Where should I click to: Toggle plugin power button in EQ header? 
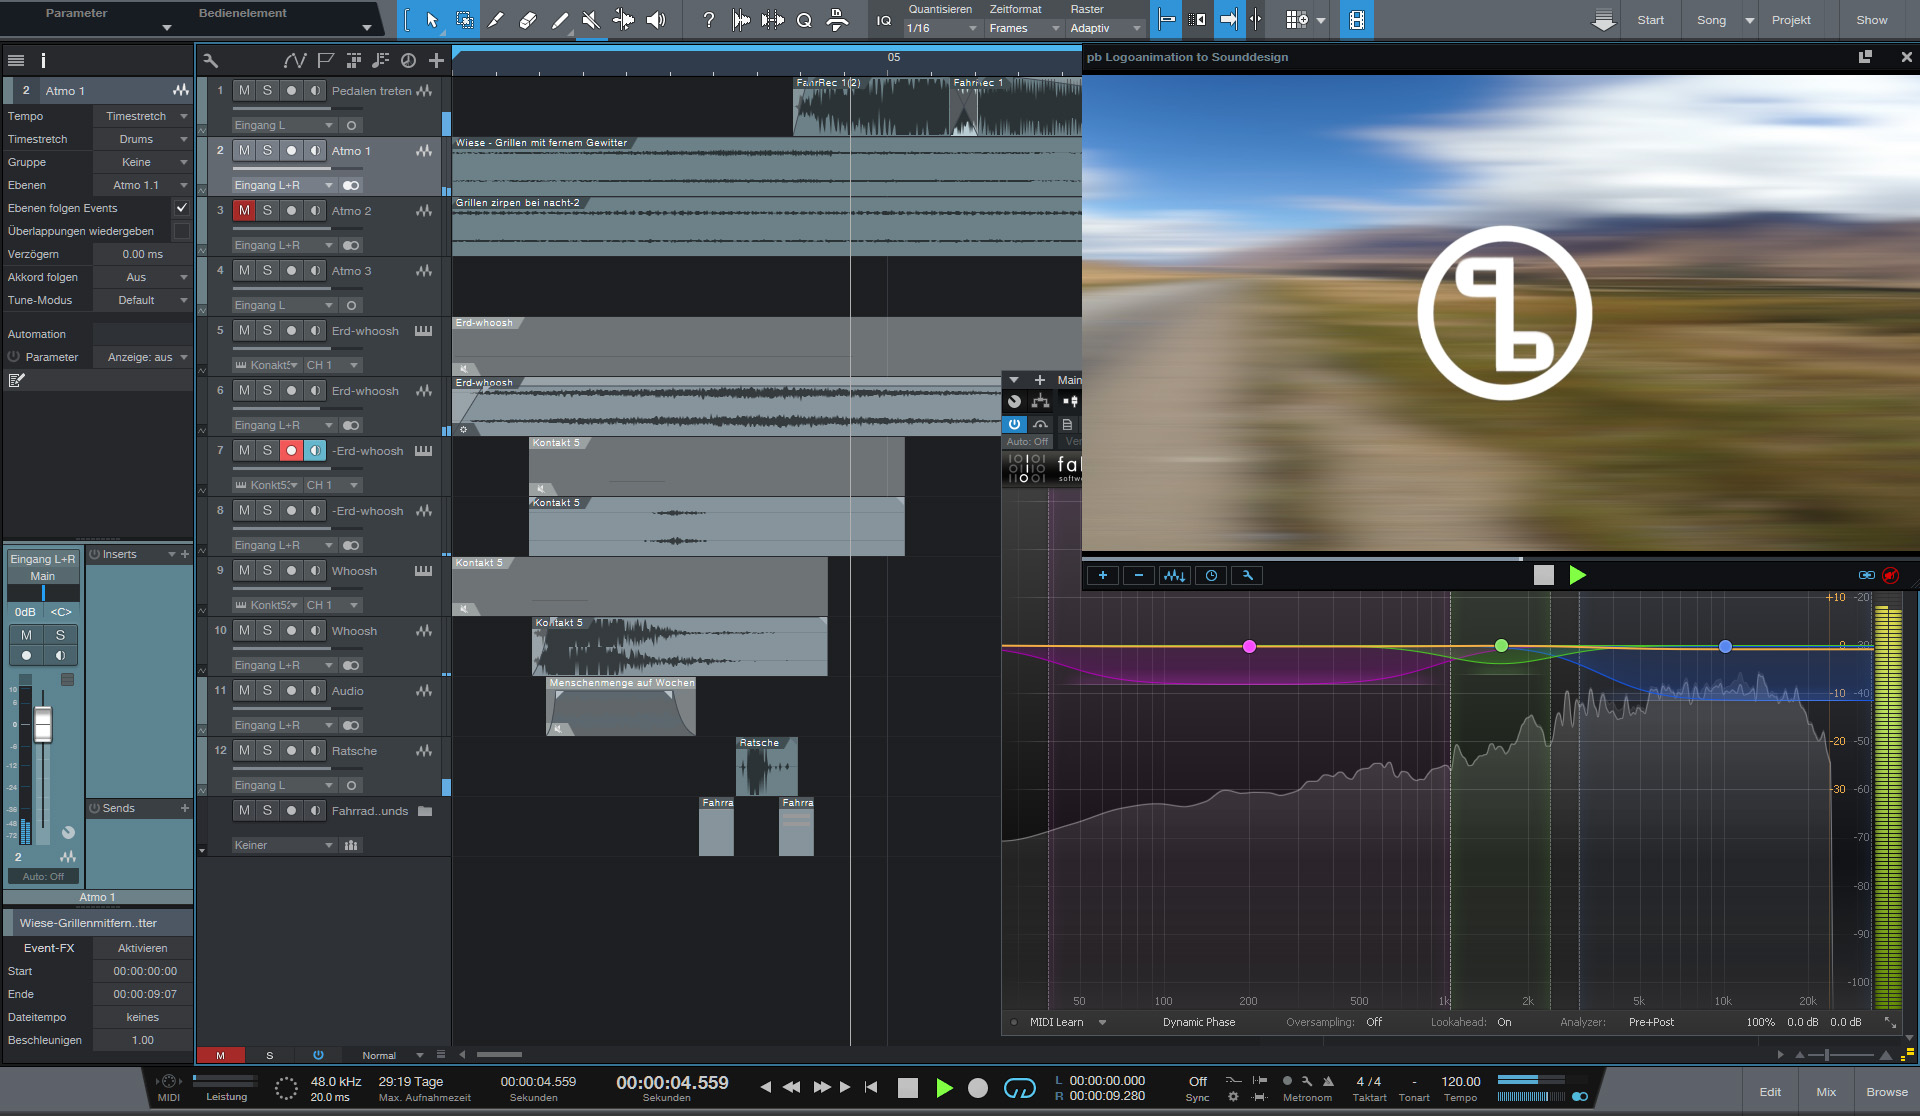pos(1014,424)
